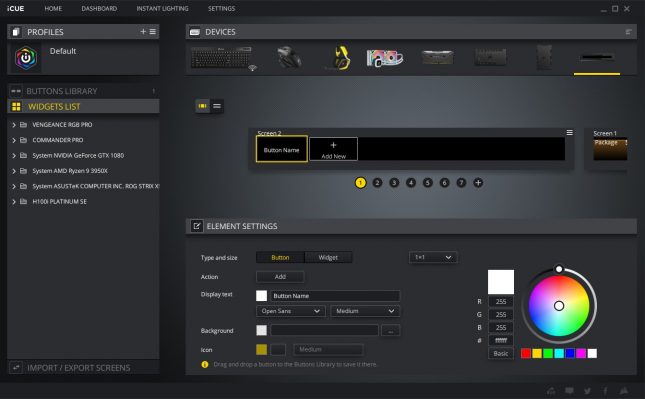Open the profiles list menu icon

153,32
